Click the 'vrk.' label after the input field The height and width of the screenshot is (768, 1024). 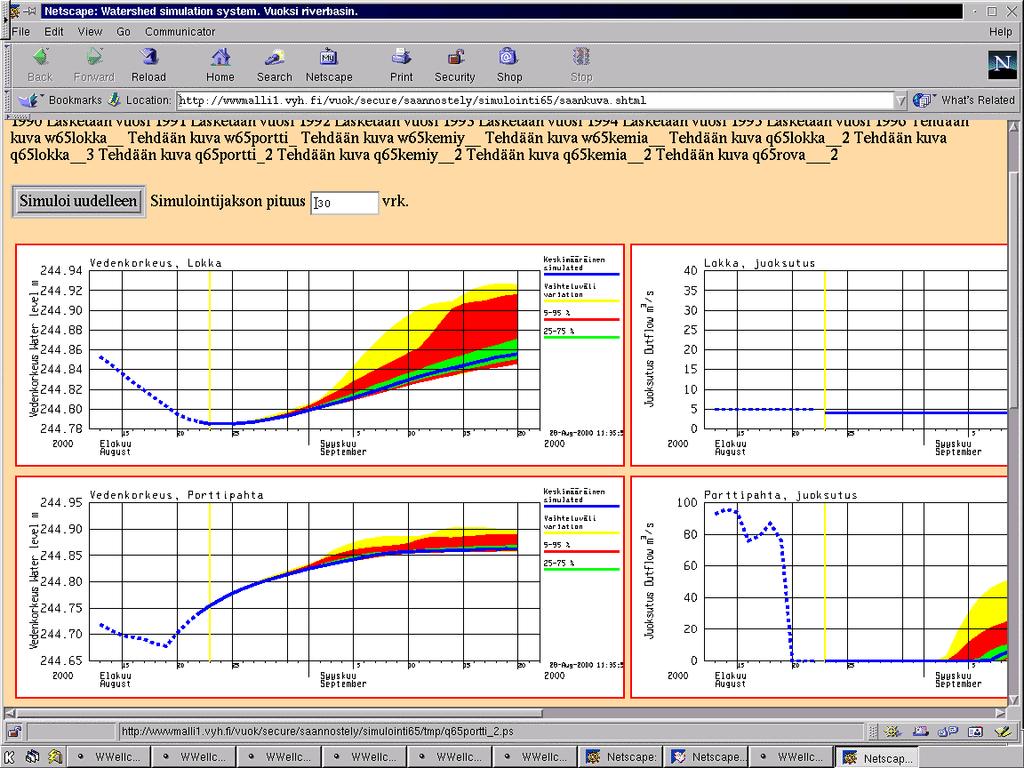[395, 201]
